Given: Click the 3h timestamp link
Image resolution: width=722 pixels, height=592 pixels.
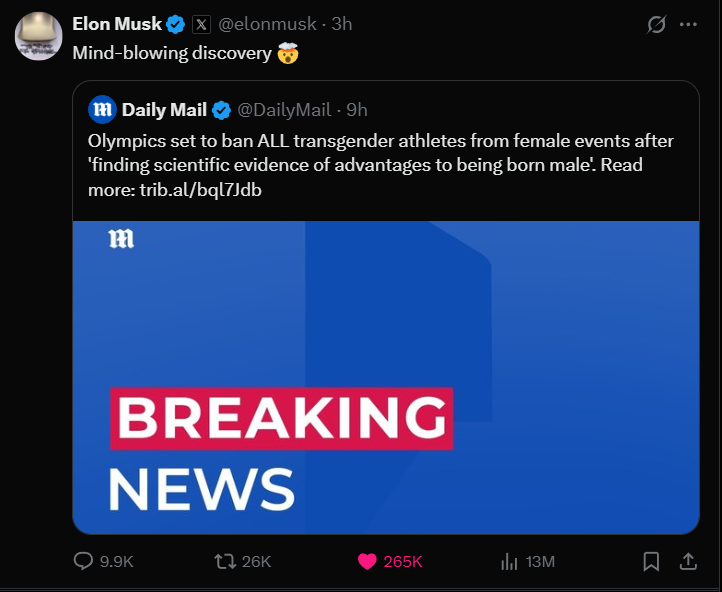Looking at the screenshot, I should pos(341,24).
